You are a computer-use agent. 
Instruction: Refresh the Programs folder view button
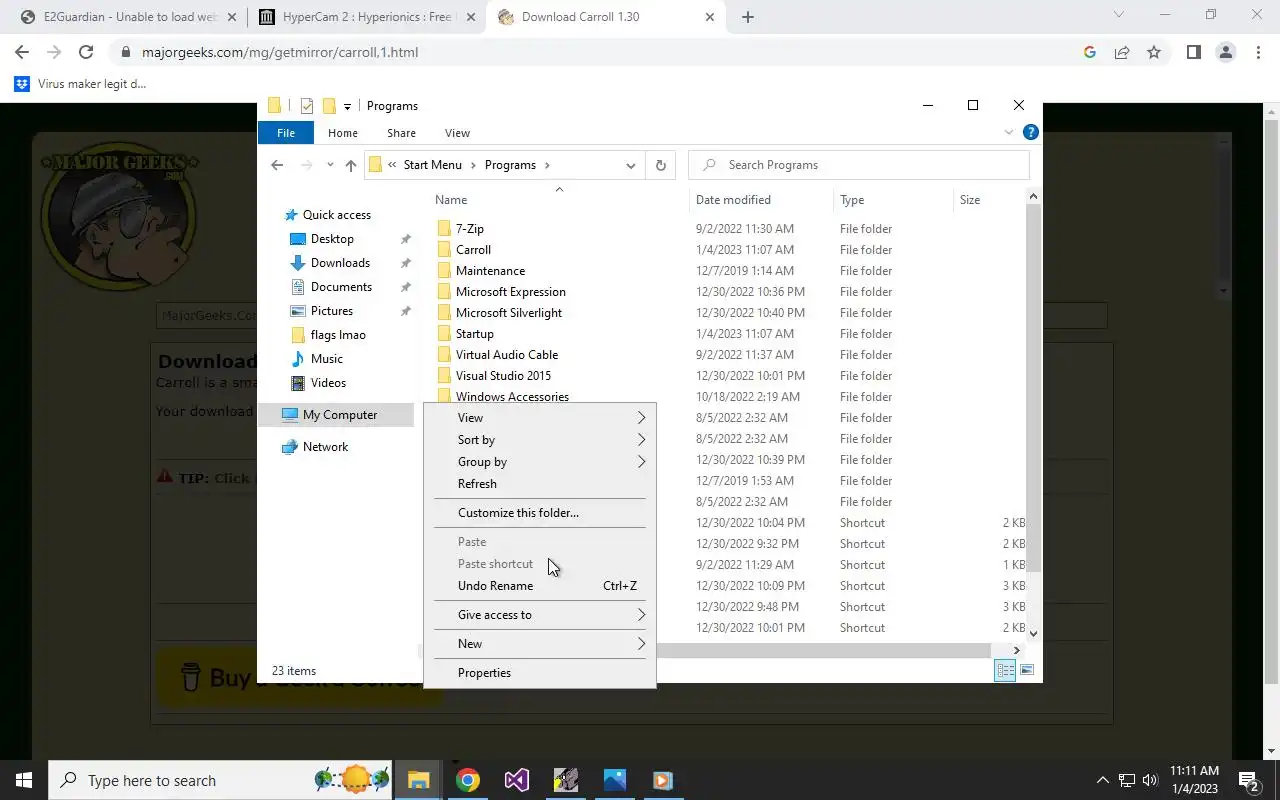coord(660,165)
